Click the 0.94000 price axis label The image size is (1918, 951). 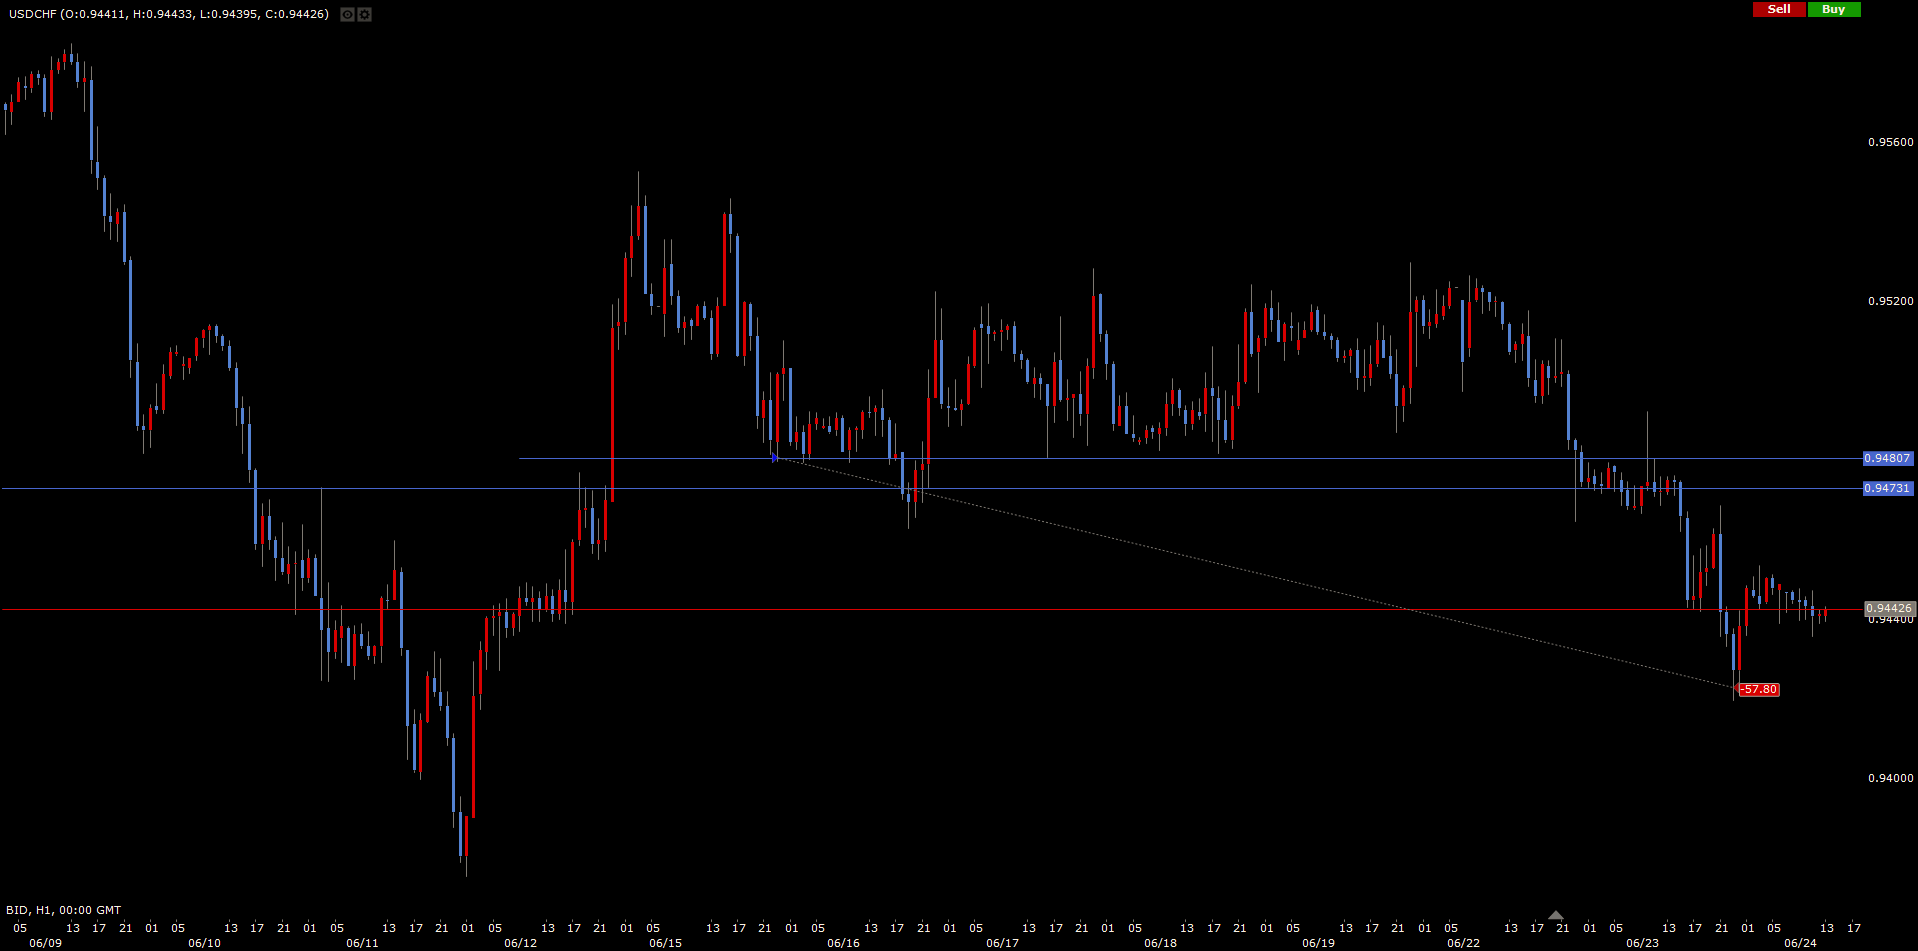click(x=1890, y=778)
